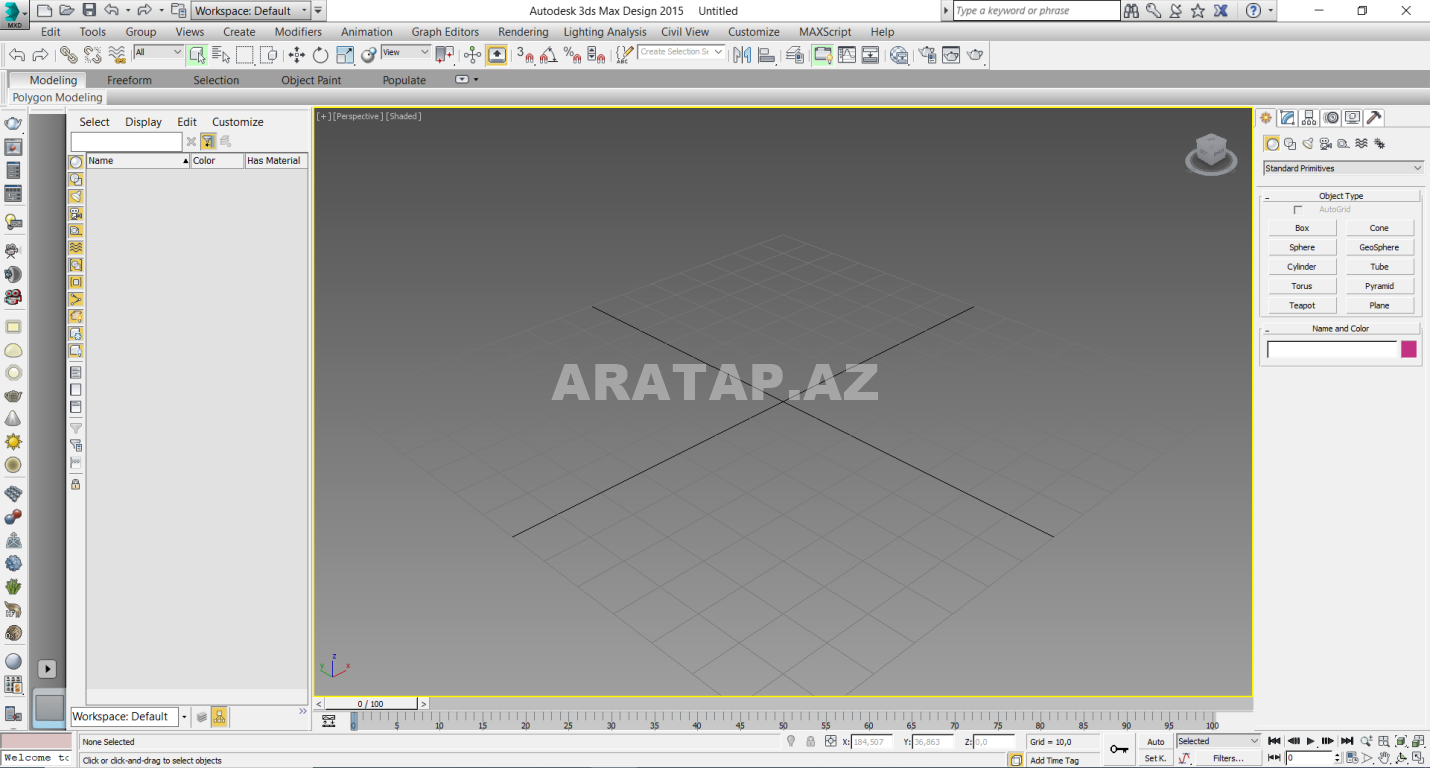Click the Torus primitive button
Viewport: 1430px width, 768px height.
coord(1302,286)
